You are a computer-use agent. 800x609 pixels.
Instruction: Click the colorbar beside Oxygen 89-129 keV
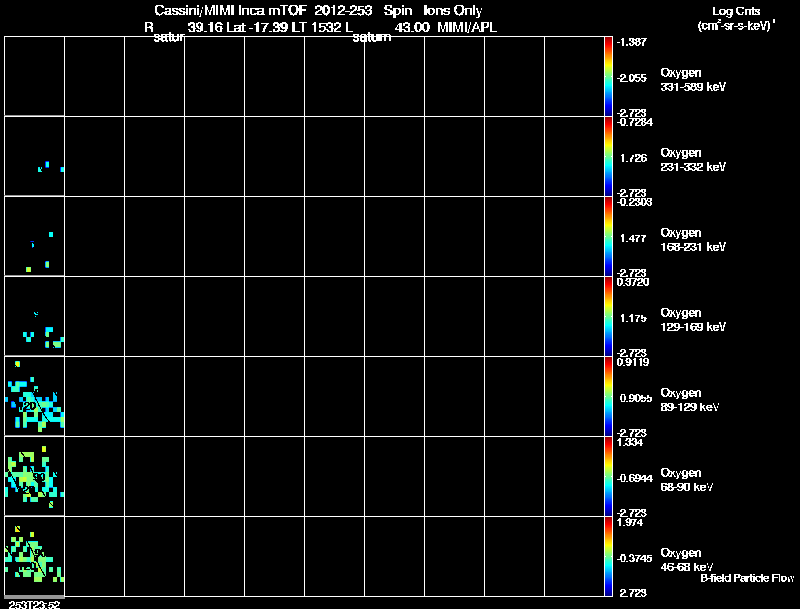click(x=608, y=397)
